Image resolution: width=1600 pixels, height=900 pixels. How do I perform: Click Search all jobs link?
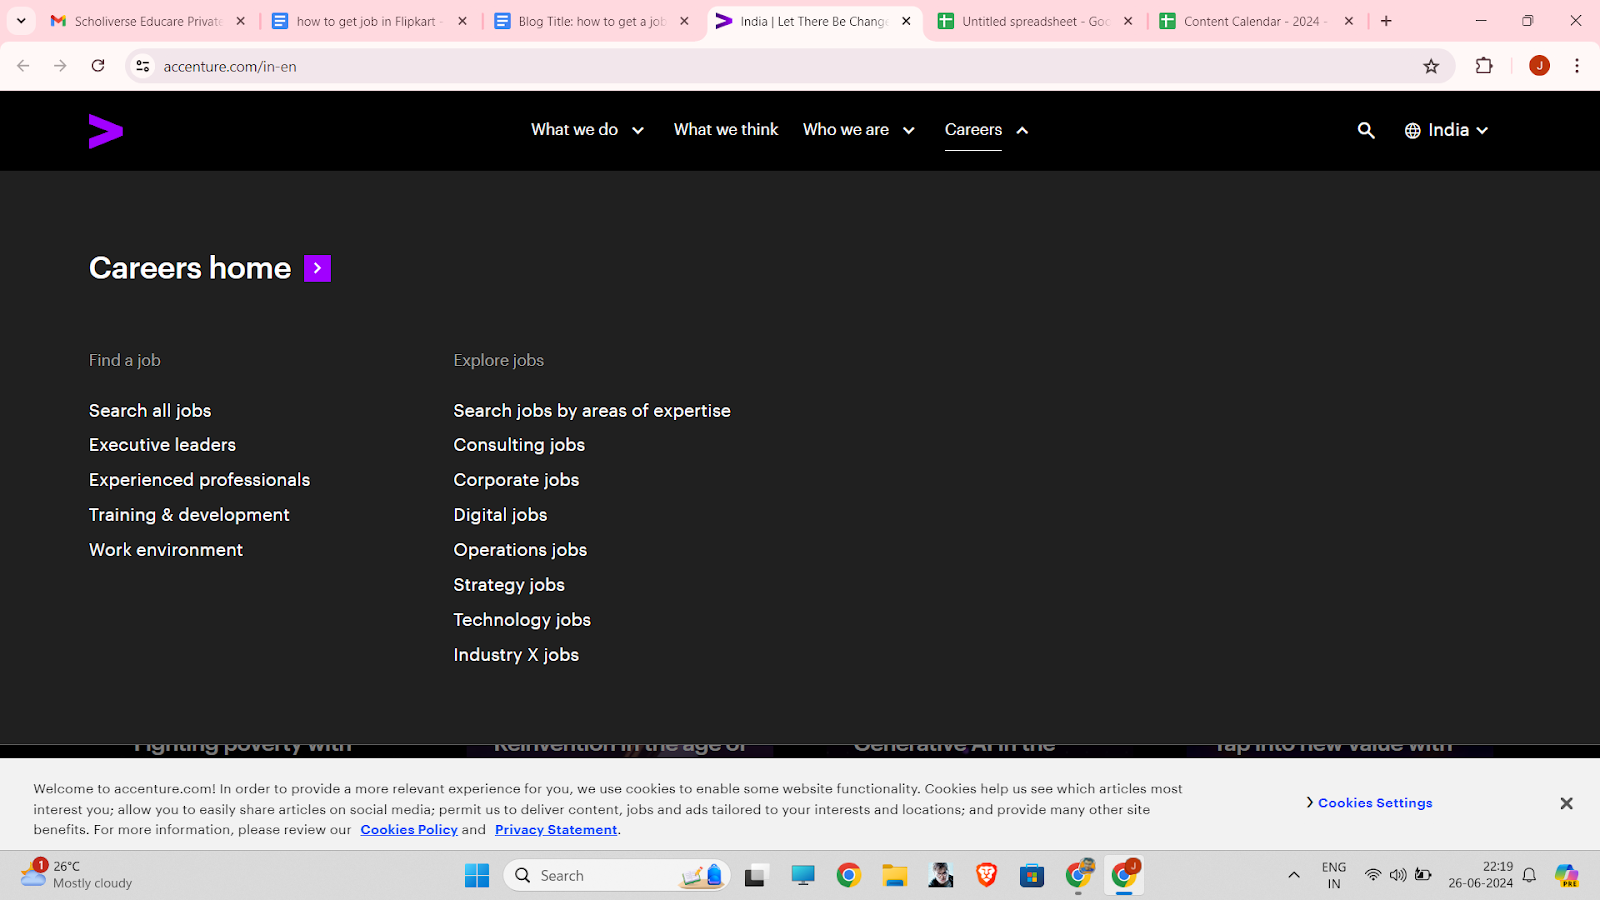(x=150, y=411)
